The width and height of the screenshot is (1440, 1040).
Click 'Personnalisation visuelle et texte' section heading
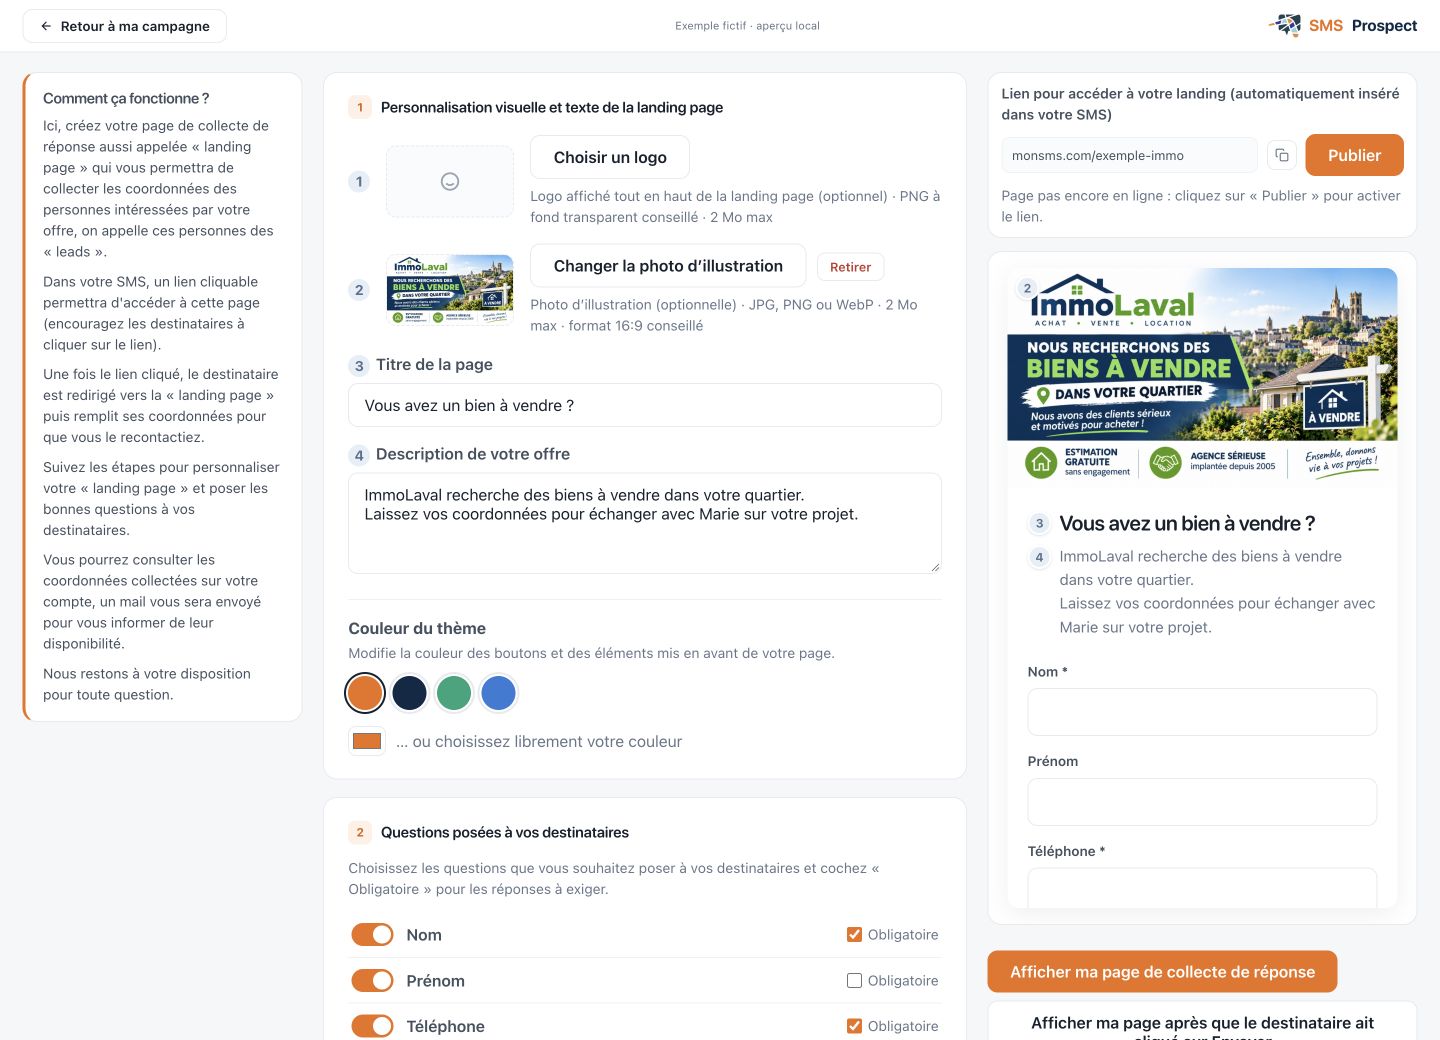(x=552, y=107)
